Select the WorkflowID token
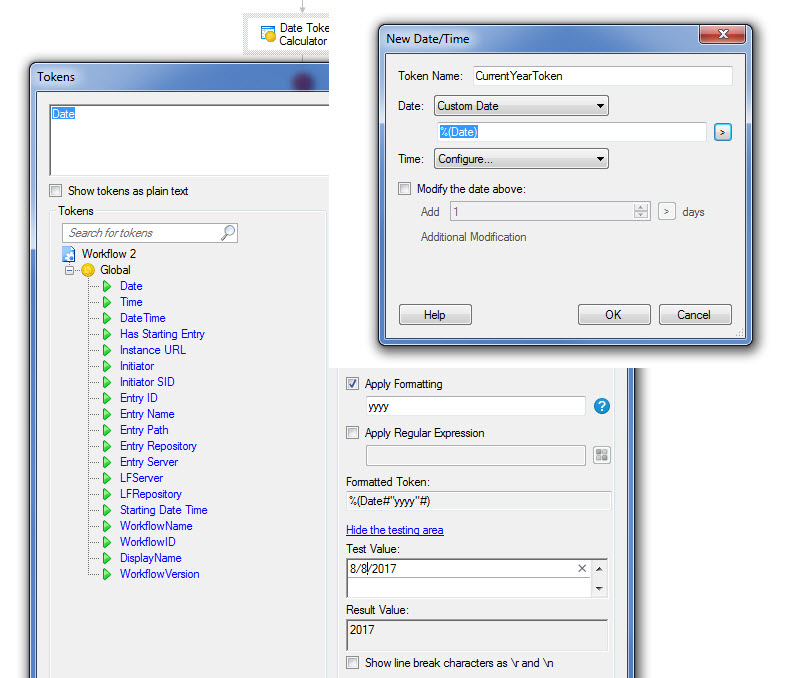 click(147, 542)
